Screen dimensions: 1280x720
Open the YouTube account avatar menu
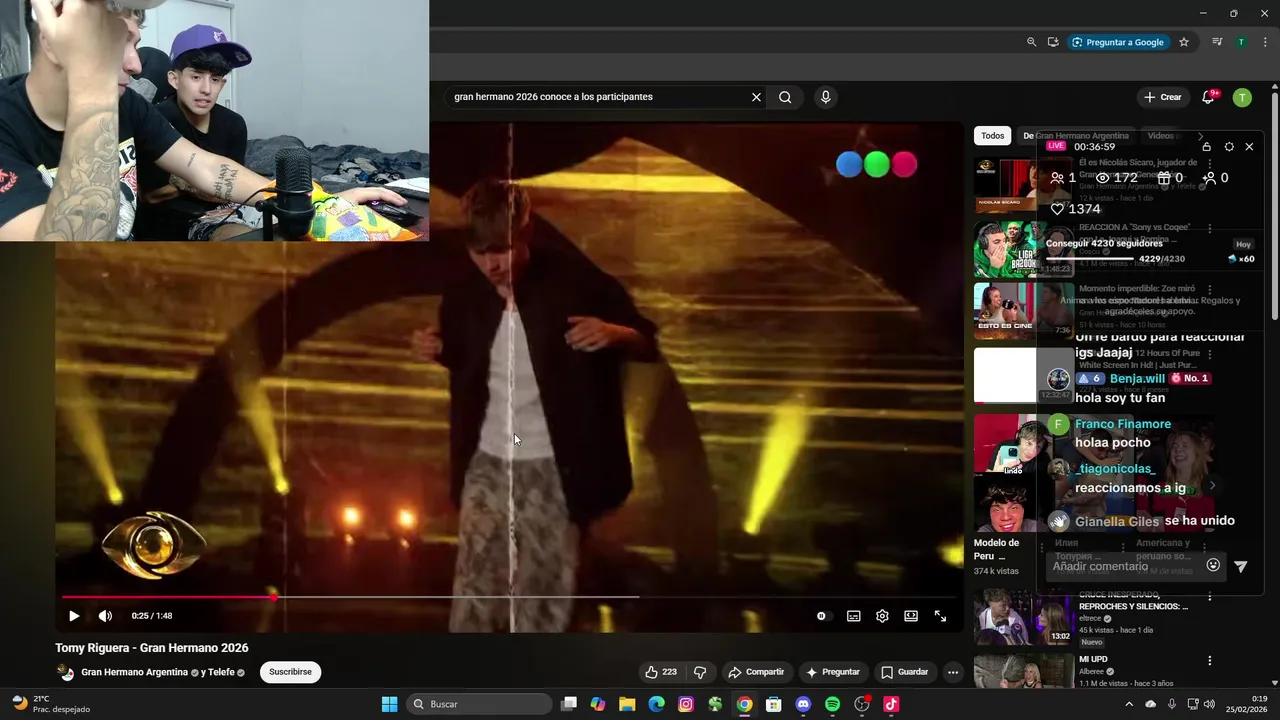click(1242, 97)
